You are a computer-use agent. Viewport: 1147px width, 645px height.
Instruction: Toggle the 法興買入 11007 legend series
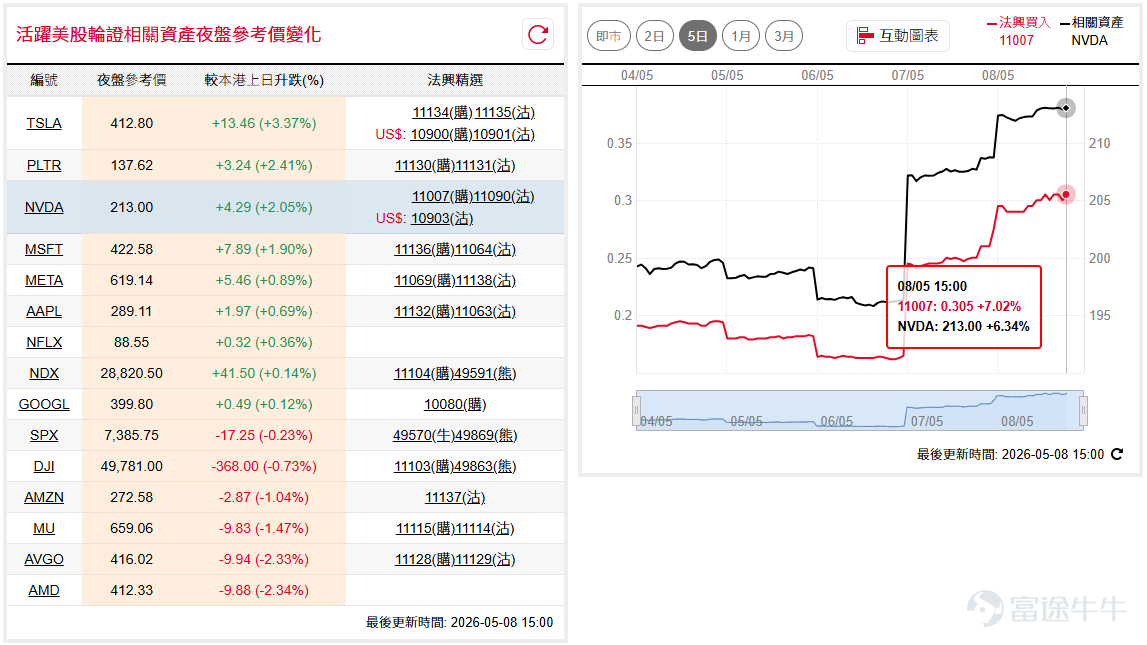pyautogui.click(x=1018, y=31)
